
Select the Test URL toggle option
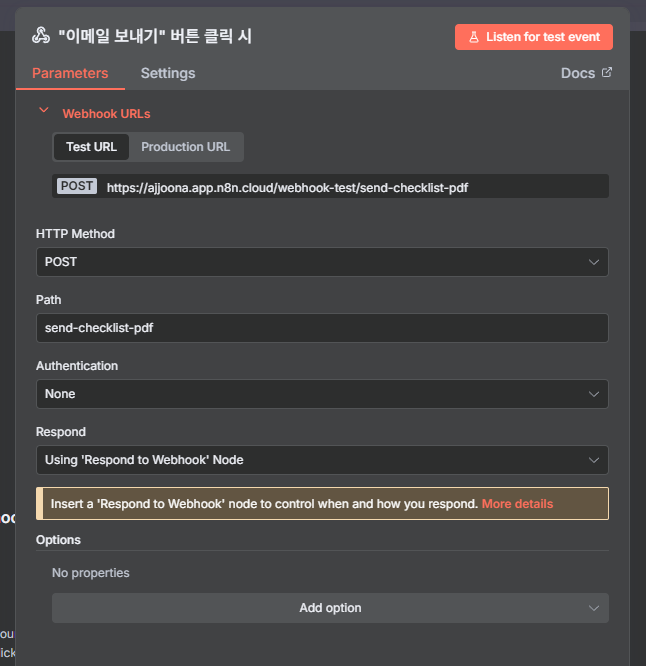[x=91, y=147]
